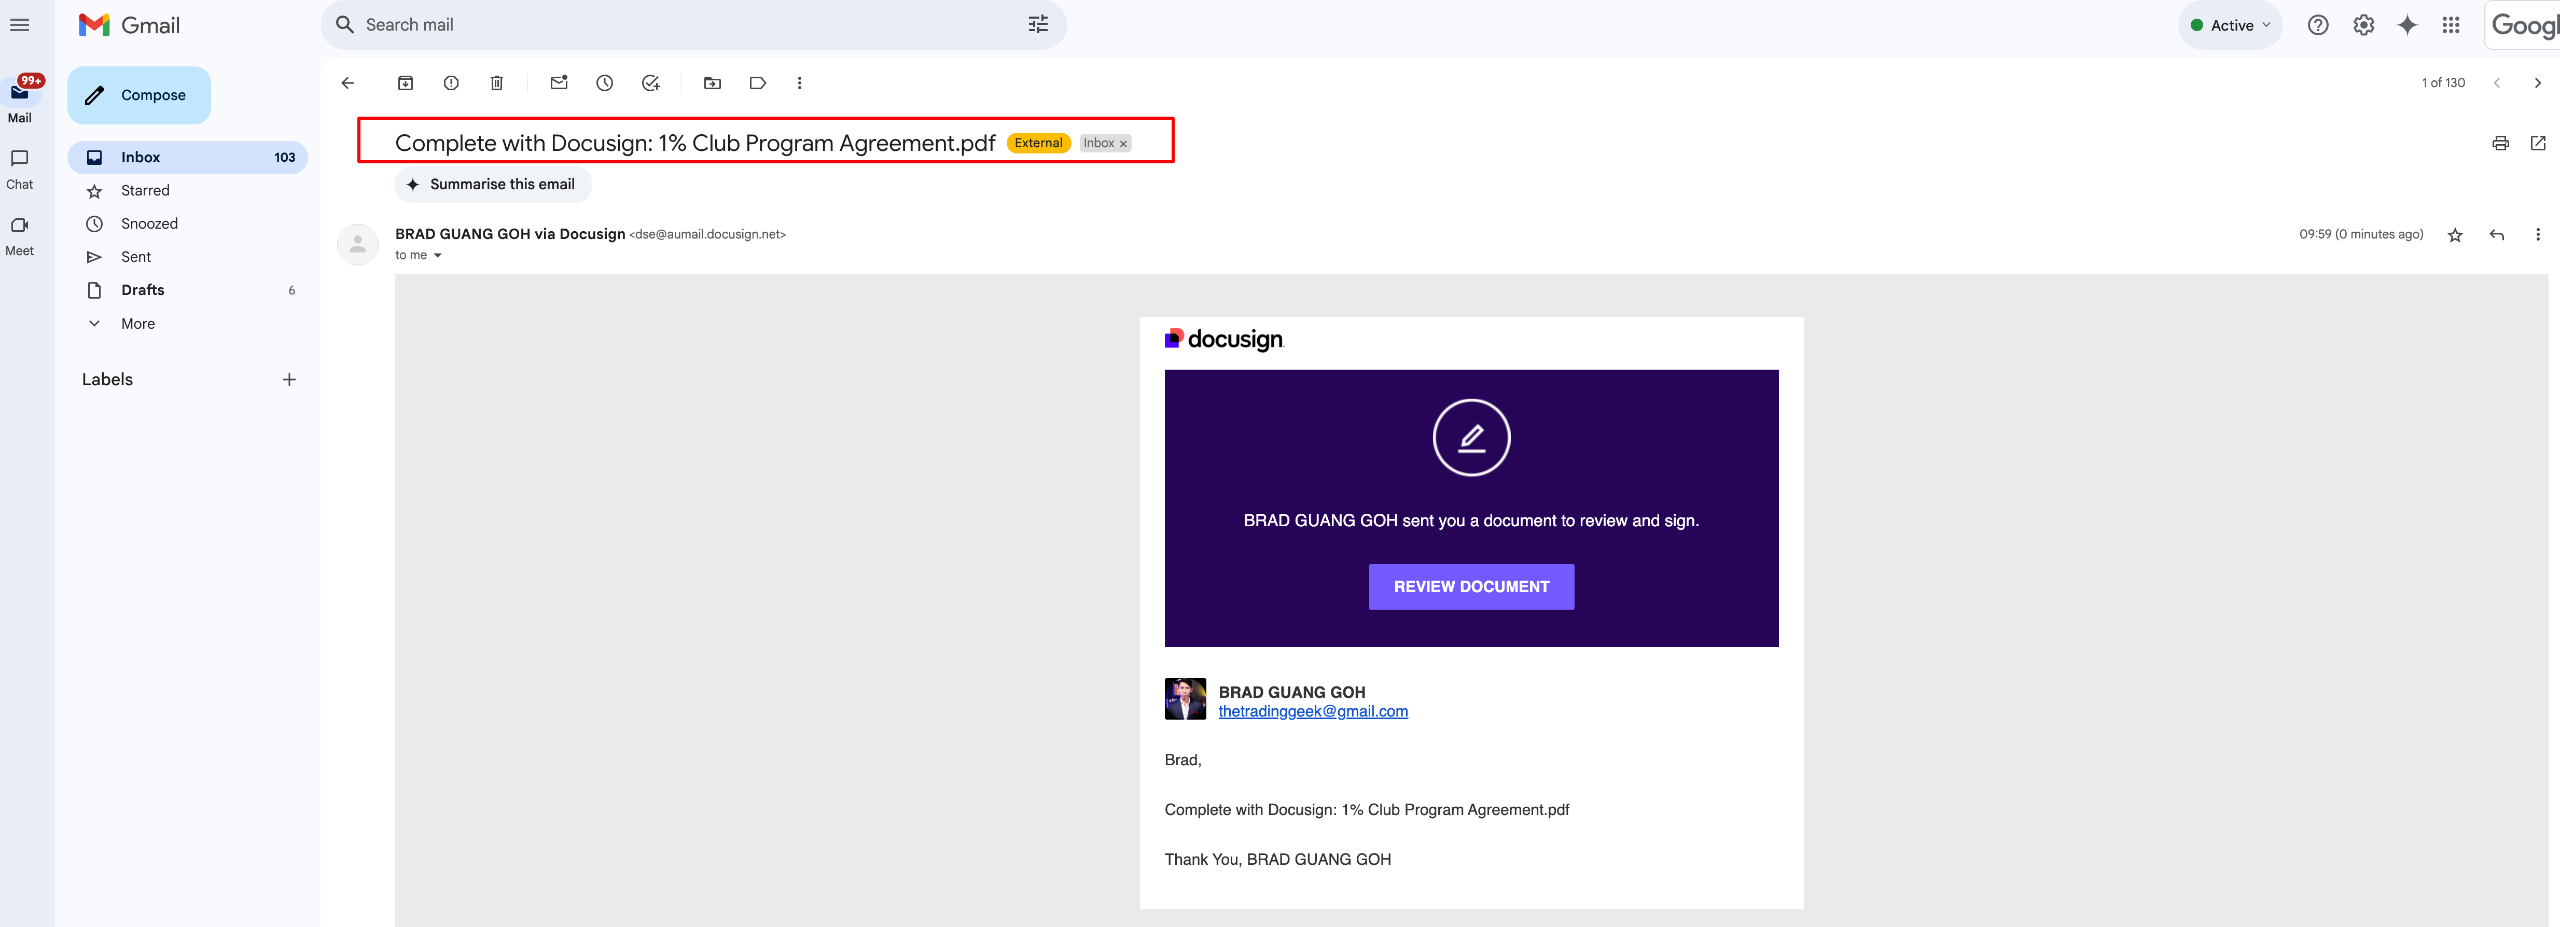Open the Drafts folder
Screen dimensions: 2560x927
[x=188, y=290]
